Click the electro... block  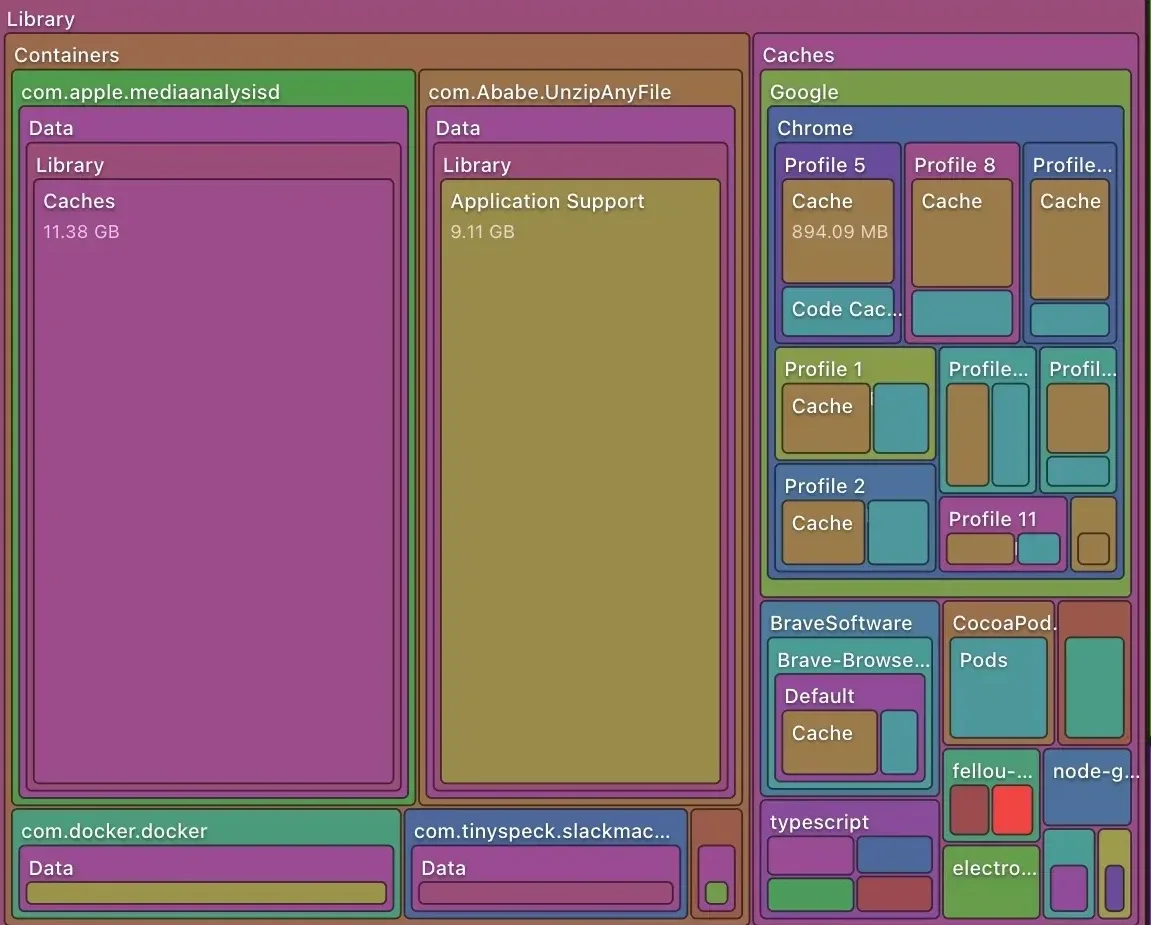click(991, 882)
